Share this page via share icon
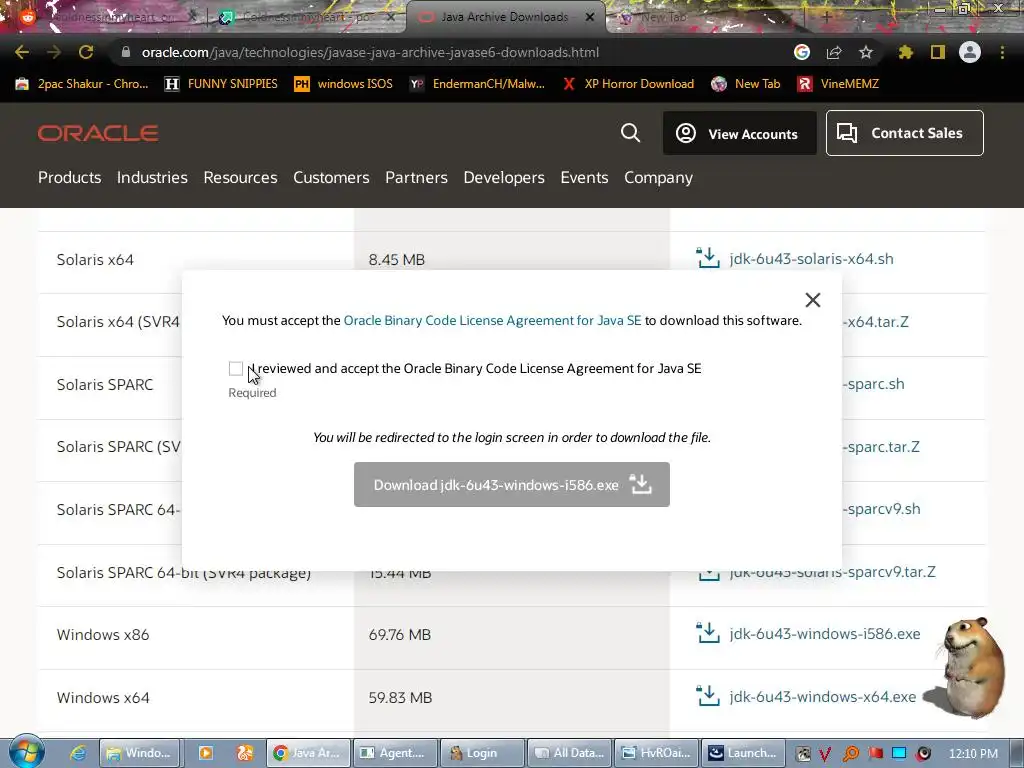 [x=834, y=52]
